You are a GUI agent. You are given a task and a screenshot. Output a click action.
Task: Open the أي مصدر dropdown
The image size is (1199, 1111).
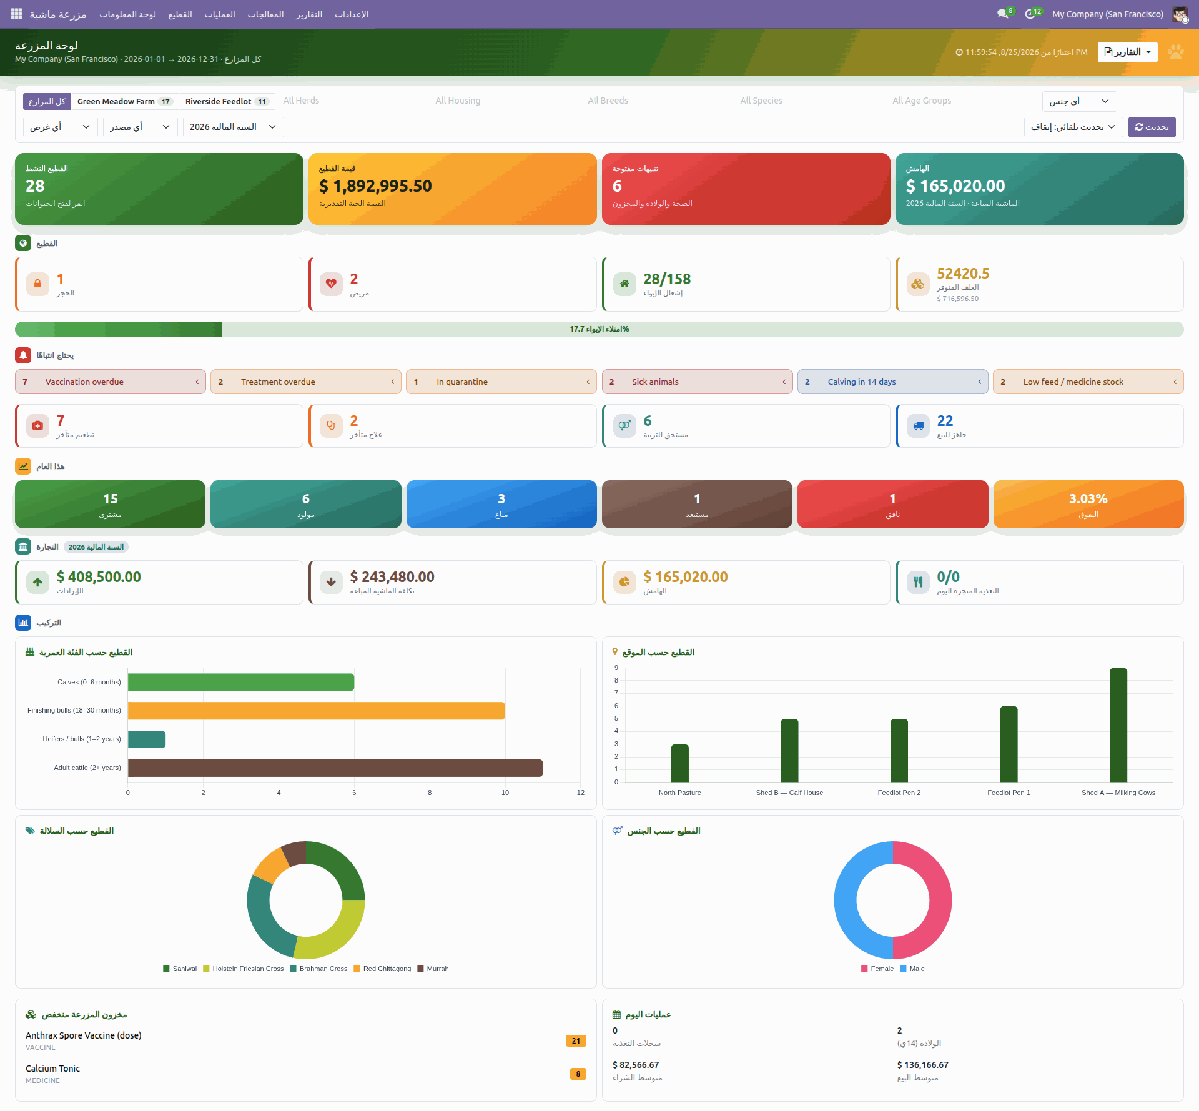pyautogui.click(x=139, y=127)
